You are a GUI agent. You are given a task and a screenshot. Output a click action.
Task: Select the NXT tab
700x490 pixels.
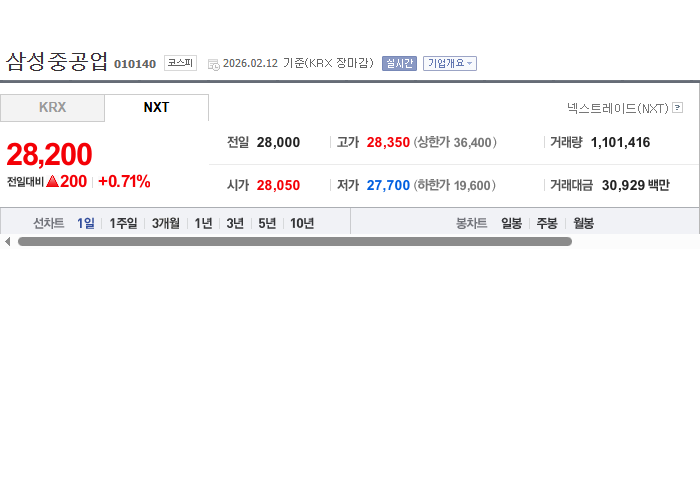[x=156, y=108]
